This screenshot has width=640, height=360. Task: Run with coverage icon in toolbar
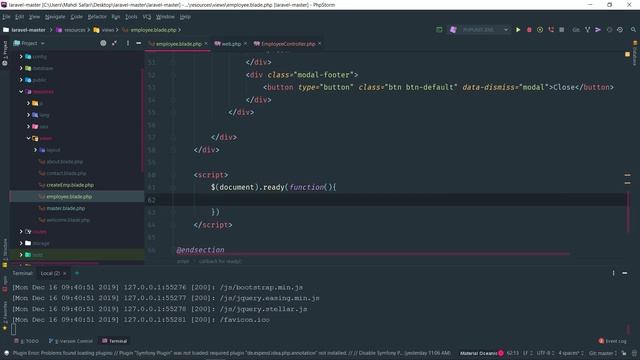[540, 30]
